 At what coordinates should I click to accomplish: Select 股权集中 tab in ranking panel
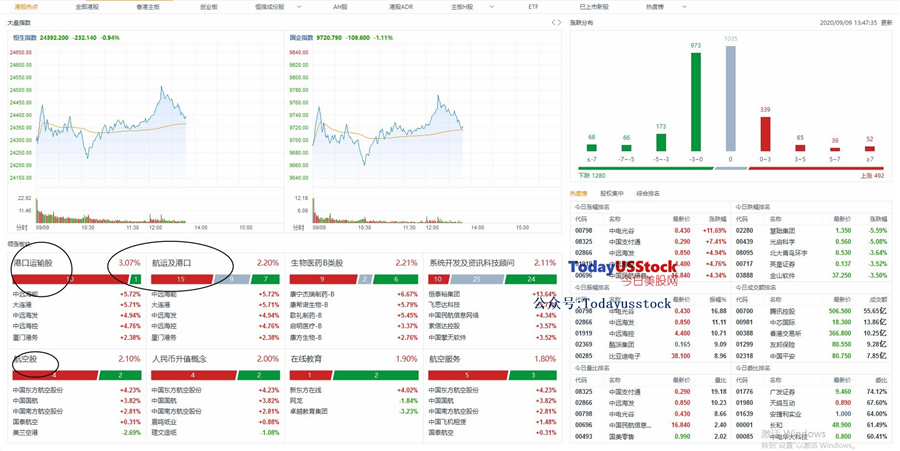click(x=612, y=193)
